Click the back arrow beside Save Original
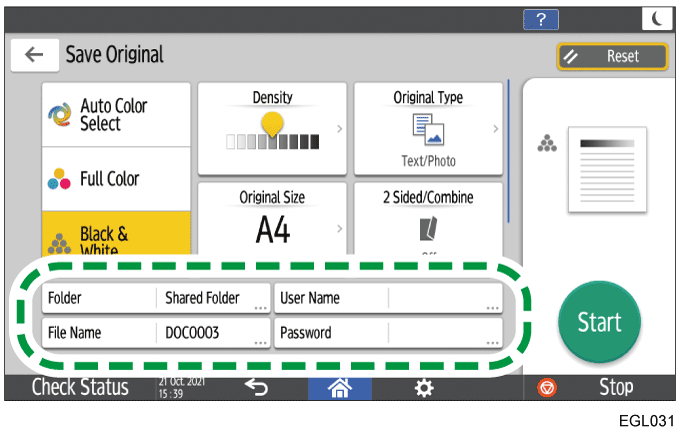Image resolution: width=679 pixels, height=431 pixels. (34, 56)
